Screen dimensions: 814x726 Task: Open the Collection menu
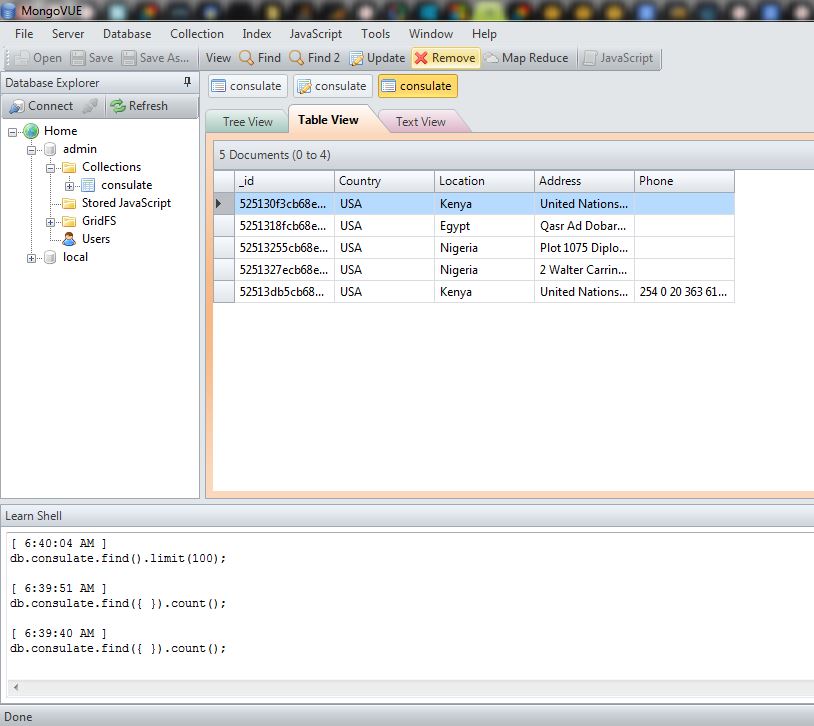tap(196, 34)
